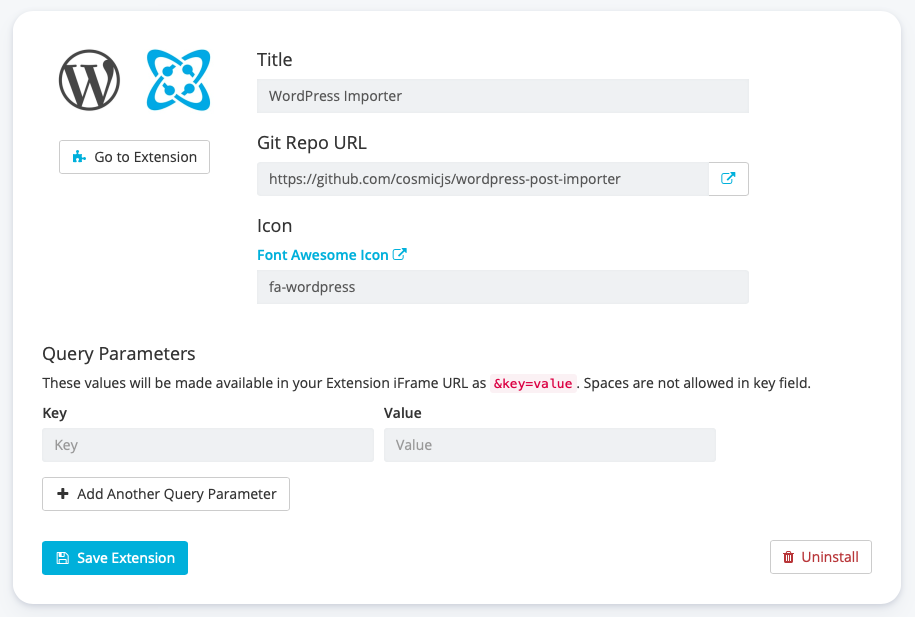Select the Icon field containing fa-wordpress
Image resolution: width=915 pixels, height=617 pixels.
[x=502, y=287]
